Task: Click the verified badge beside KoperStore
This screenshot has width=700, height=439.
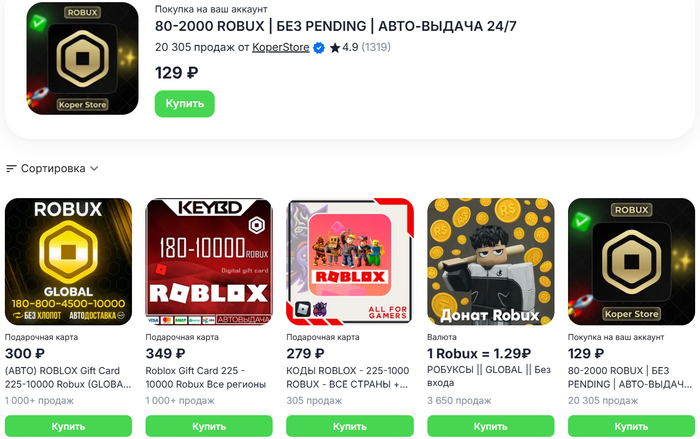Action: tap(319, 47)
